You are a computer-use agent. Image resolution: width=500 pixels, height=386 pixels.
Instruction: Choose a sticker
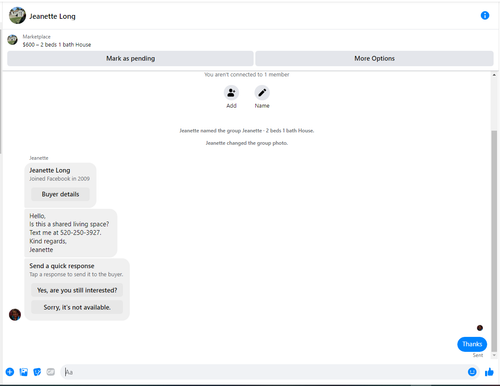(x=37, y=372)
